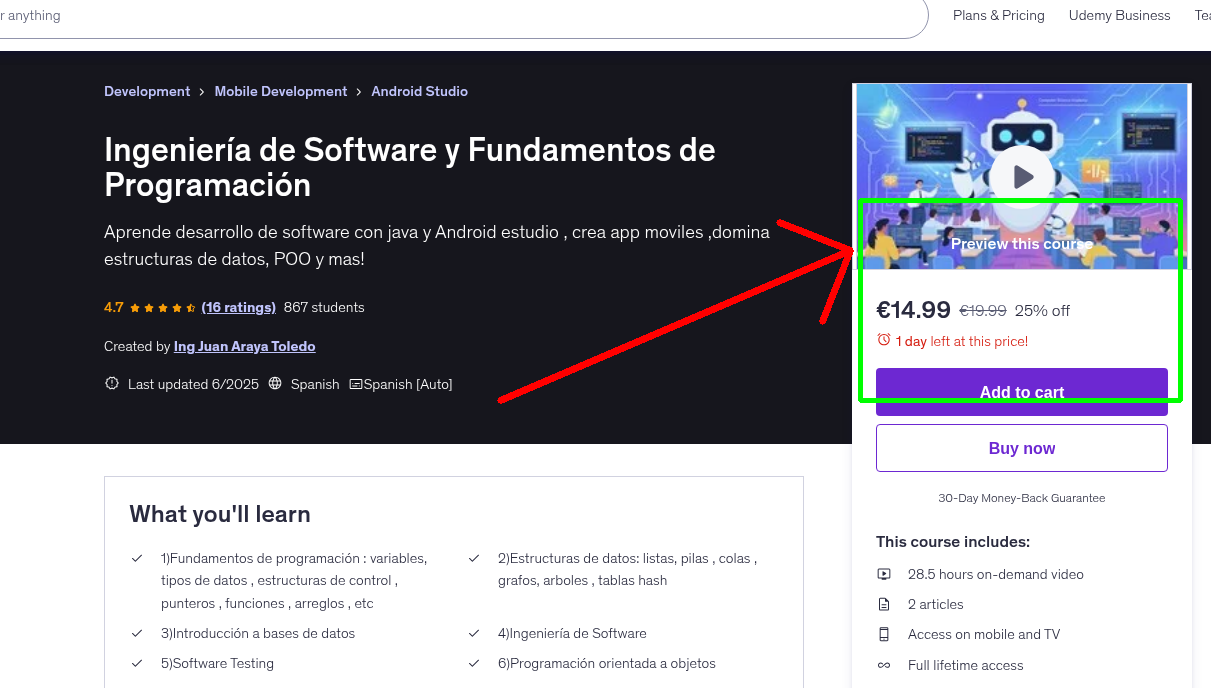The width and height of the screenshot is (1211, 688).
Task: Navigate to the Development breadcrumb
Action: point(147,91)
